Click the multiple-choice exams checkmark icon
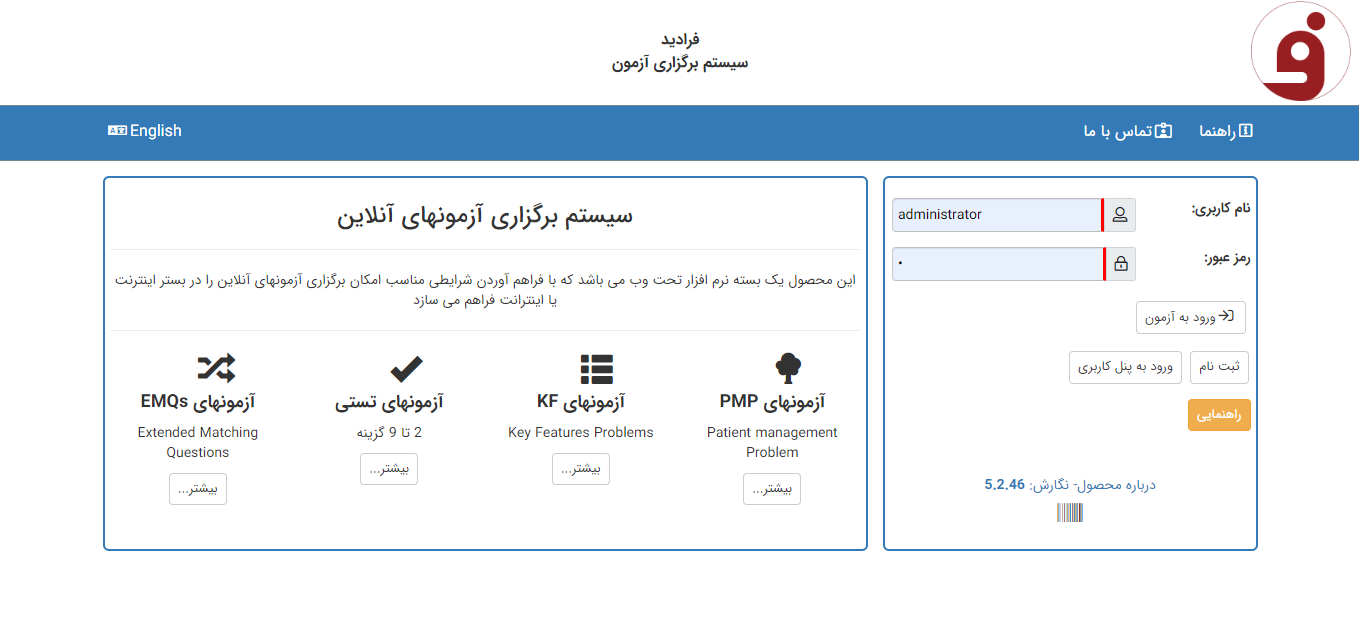 pos(406,368)
